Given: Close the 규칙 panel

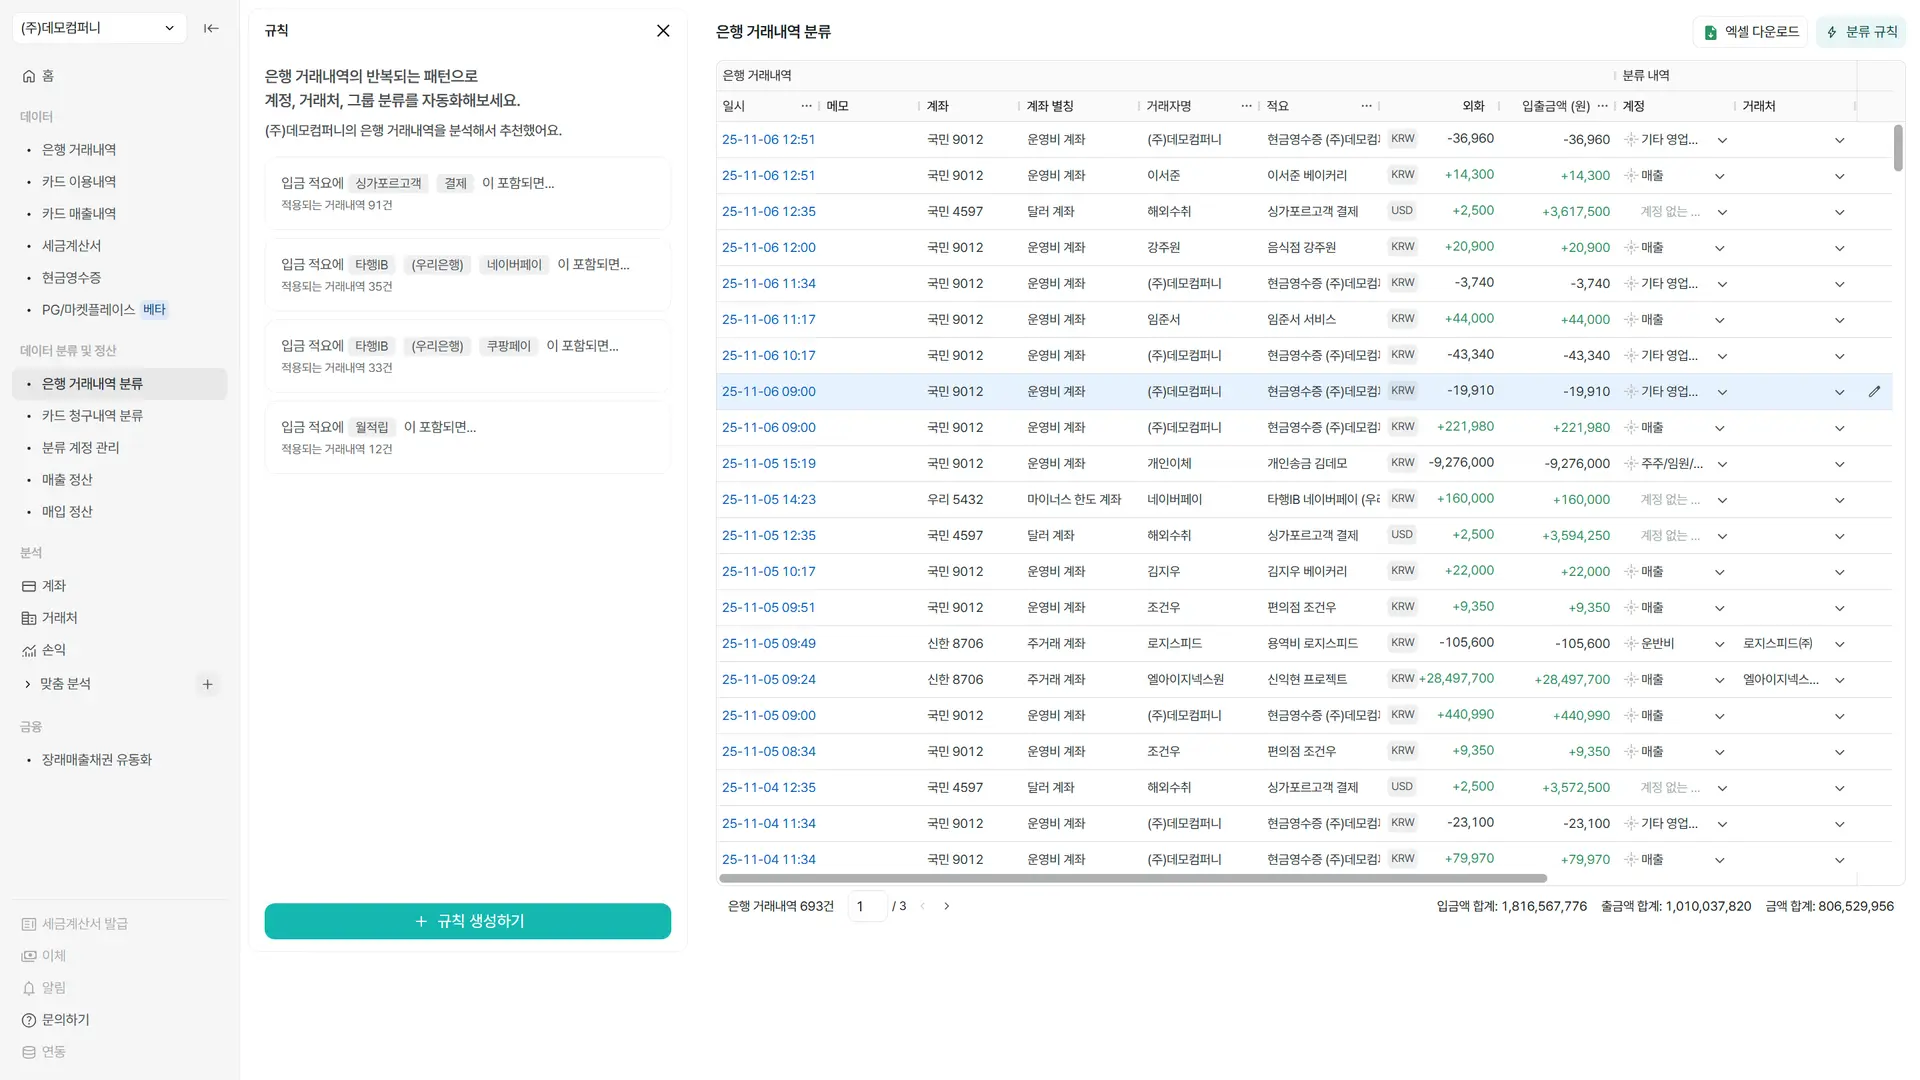Looking at the screenshot, I should coord(662,31).
